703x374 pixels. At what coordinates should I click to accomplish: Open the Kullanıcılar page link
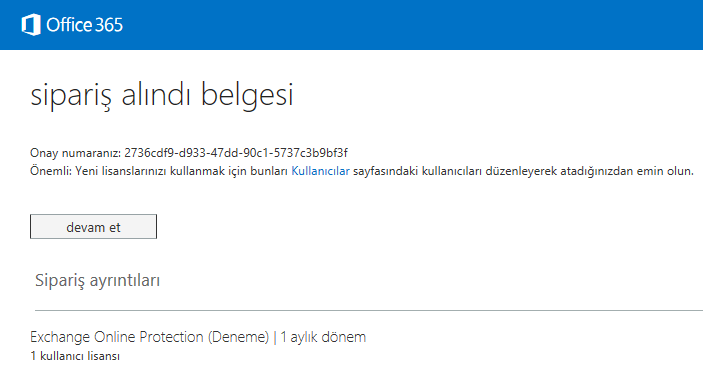[x=320, y=171]
